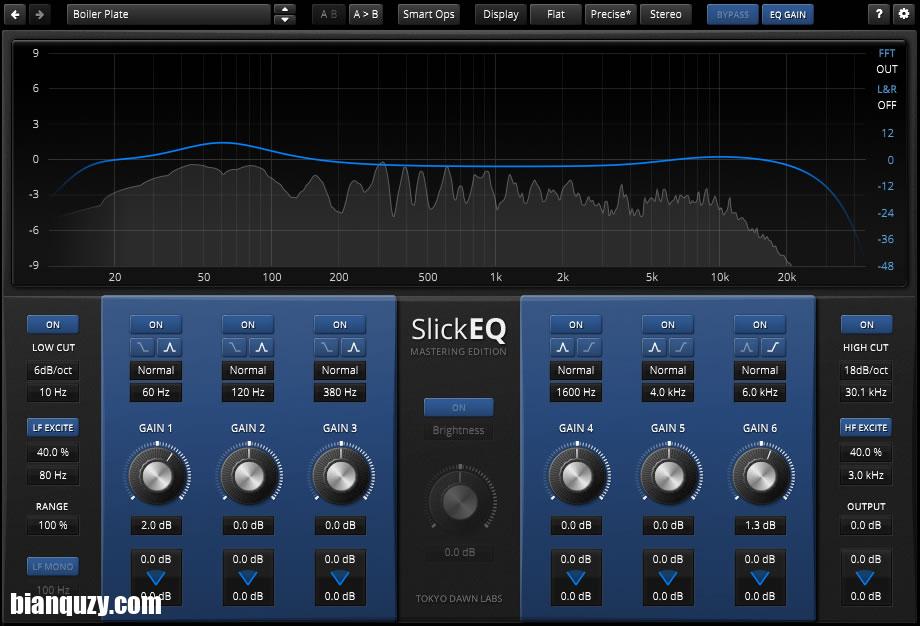Image resolution: width=920 pixels, height=626 pixels.
Task: Click the 60 Hz frequency field
Action: (156, 392)
